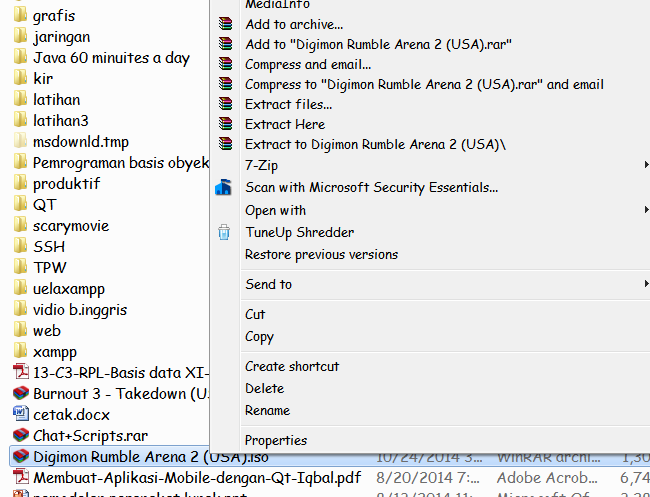Viewport: 650px width, 497px height.
Task: Select "scarymovie" folder name
Action: pyautogui.click(x=71, y=226)
